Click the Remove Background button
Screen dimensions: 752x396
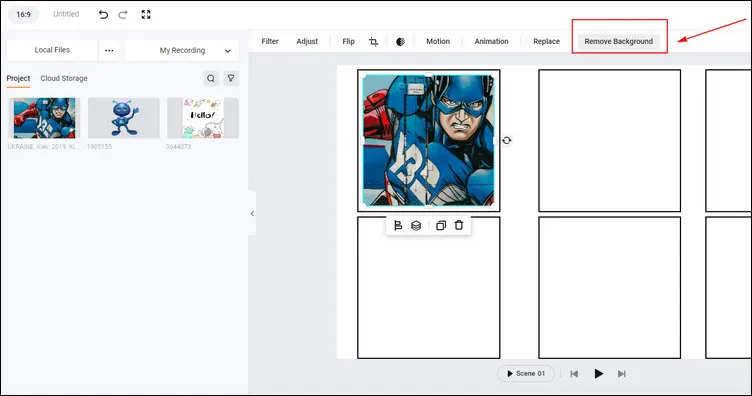coord(619,41)
